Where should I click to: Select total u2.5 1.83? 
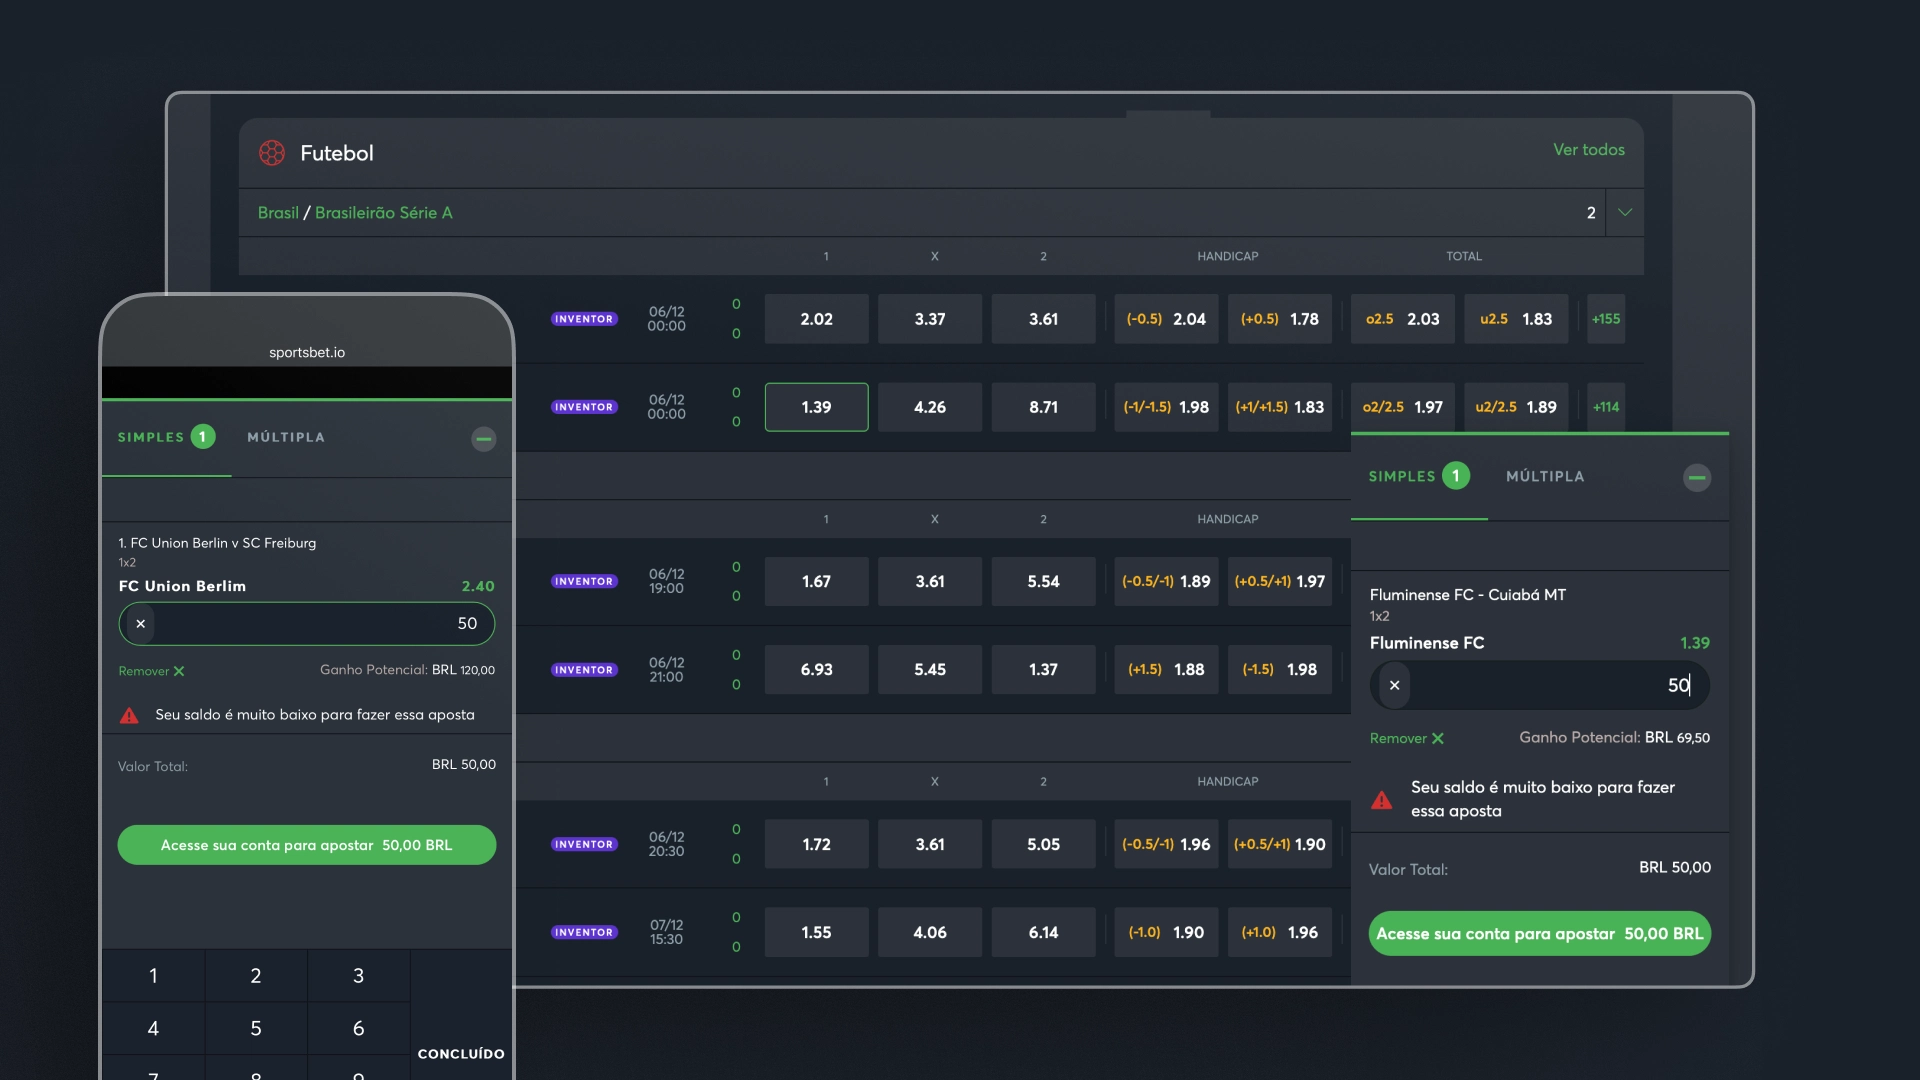pyautogui.click(x=1516, y=319)
